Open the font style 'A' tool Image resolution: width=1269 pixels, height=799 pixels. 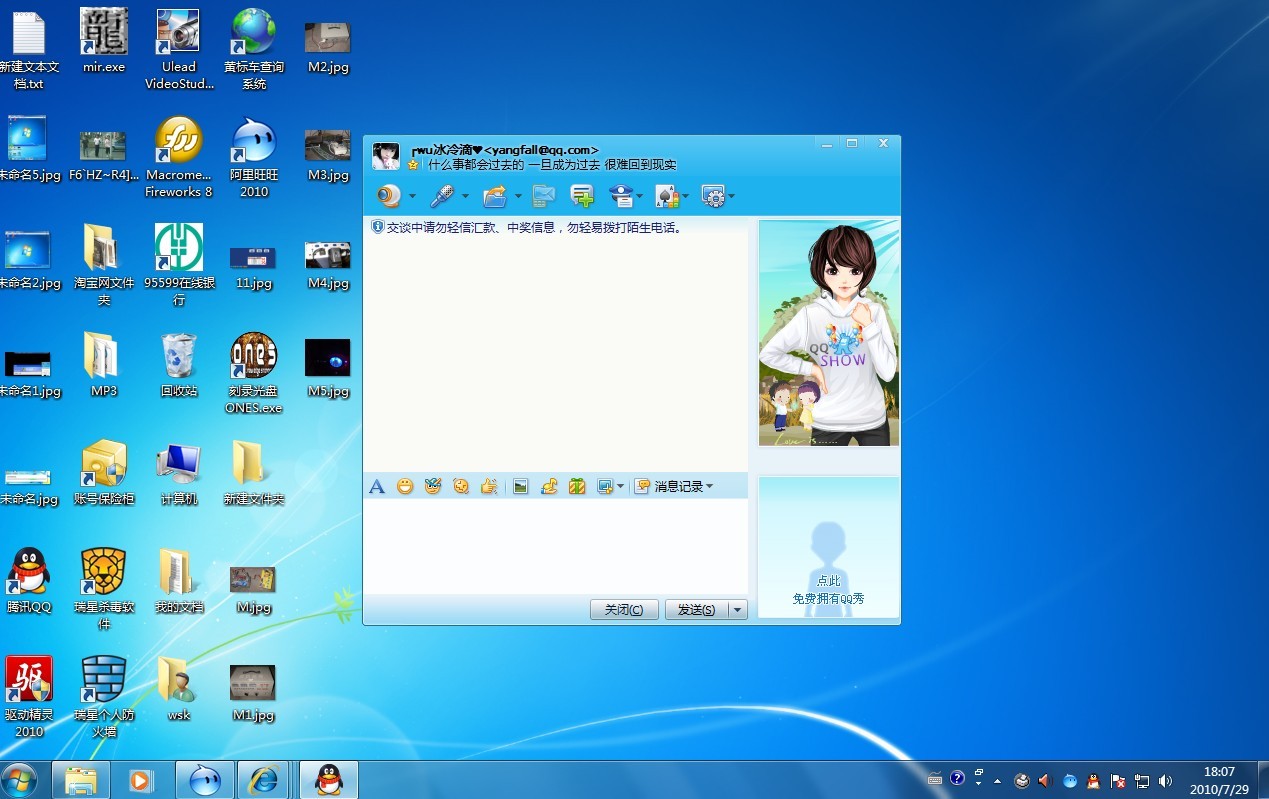click(377, 487)
